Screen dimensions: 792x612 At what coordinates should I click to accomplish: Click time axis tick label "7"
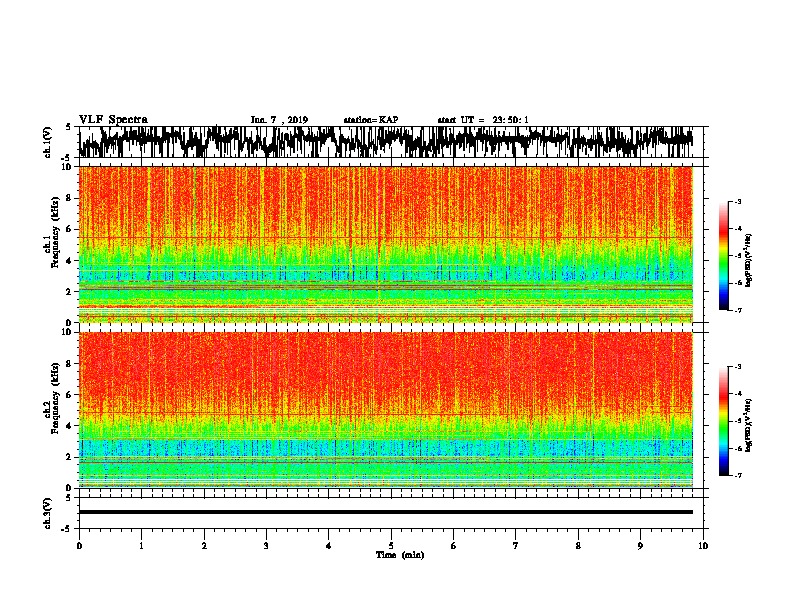[516, 546]
